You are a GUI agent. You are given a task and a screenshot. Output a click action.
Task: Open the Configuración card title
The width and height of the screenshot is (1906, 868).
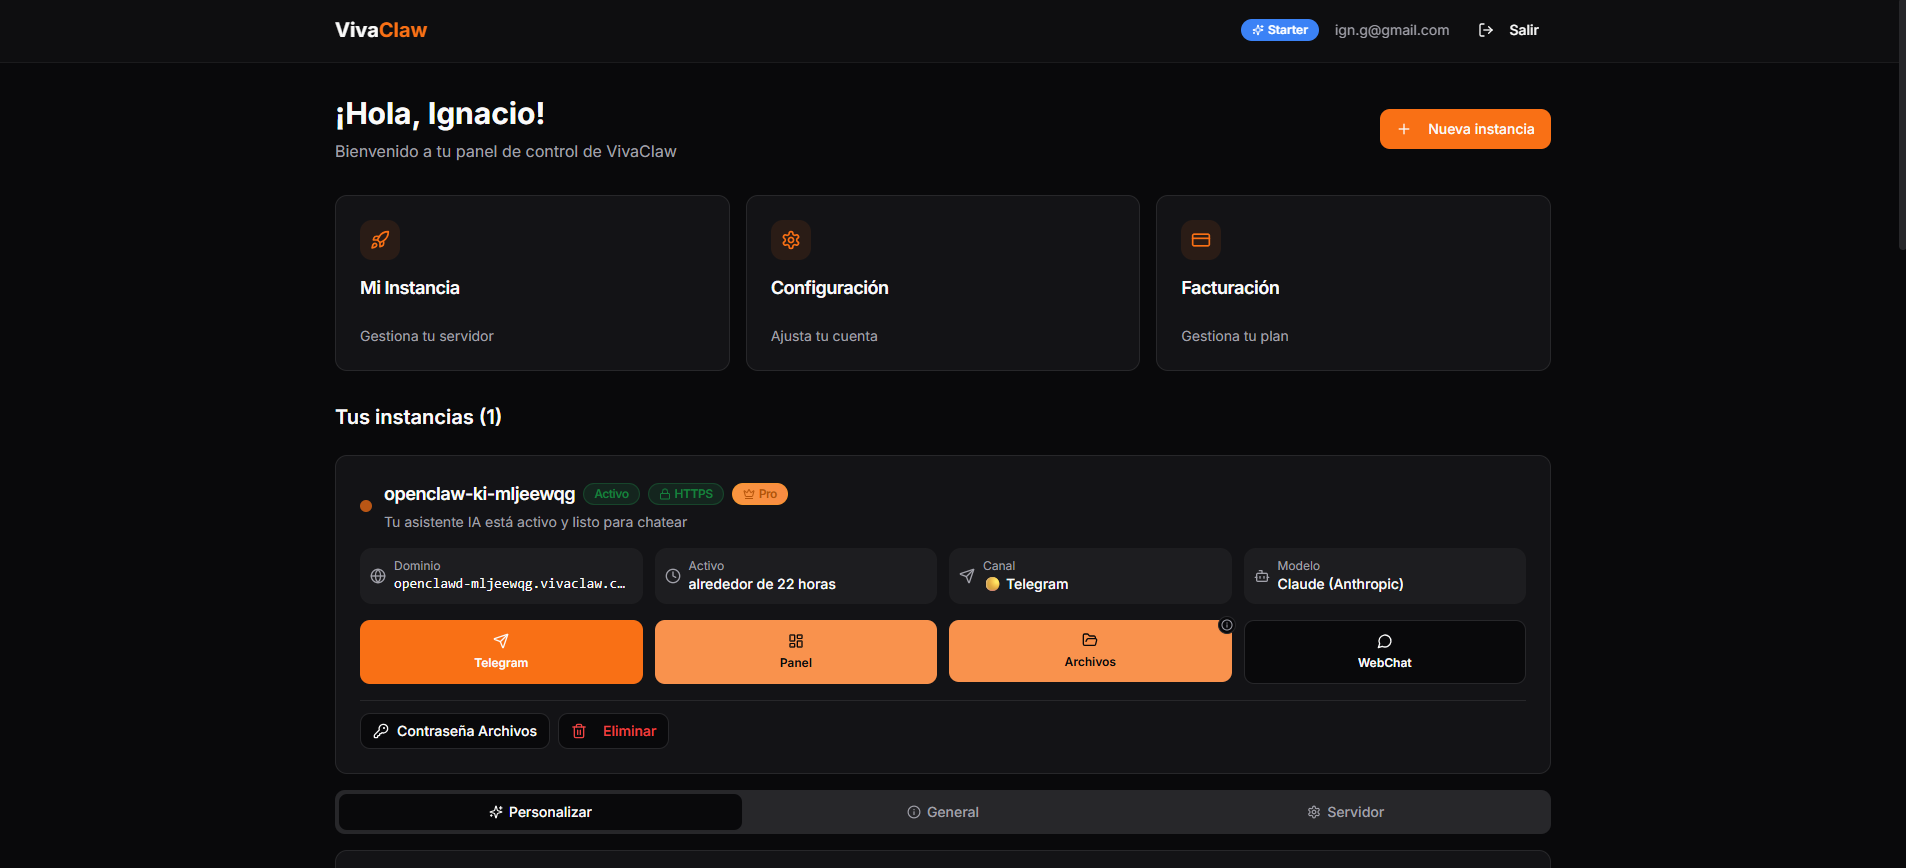point(830,288)
